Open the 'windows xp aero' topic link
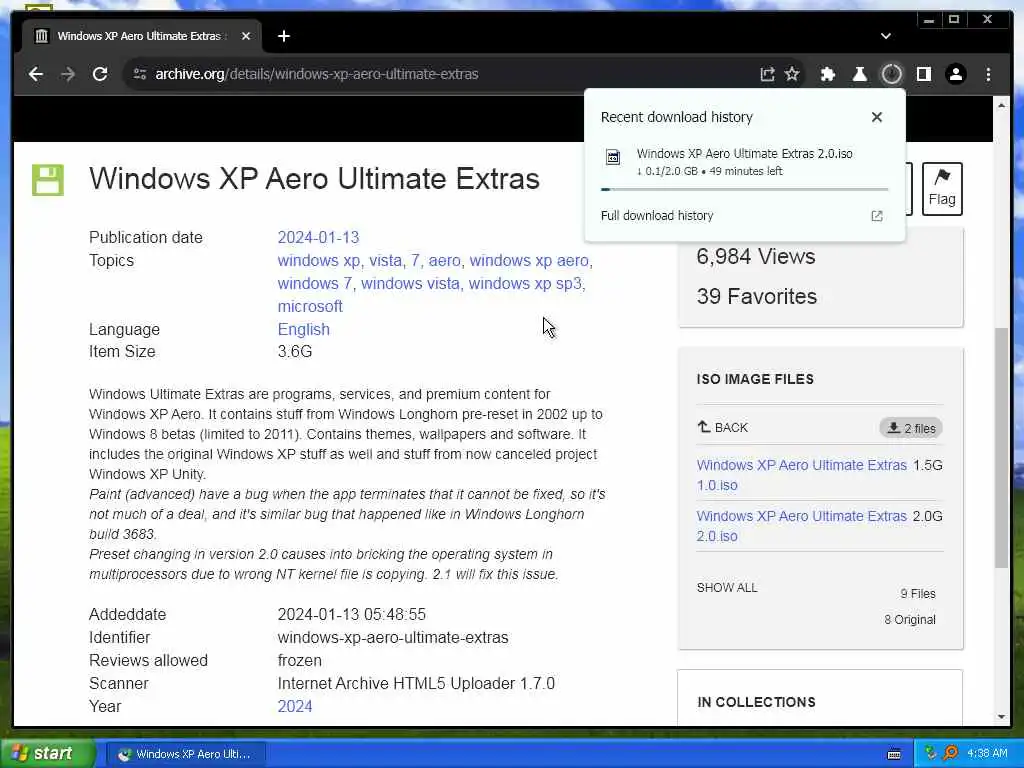The height and width of the screenshot is (768, 1024). (x=529, y=261)
